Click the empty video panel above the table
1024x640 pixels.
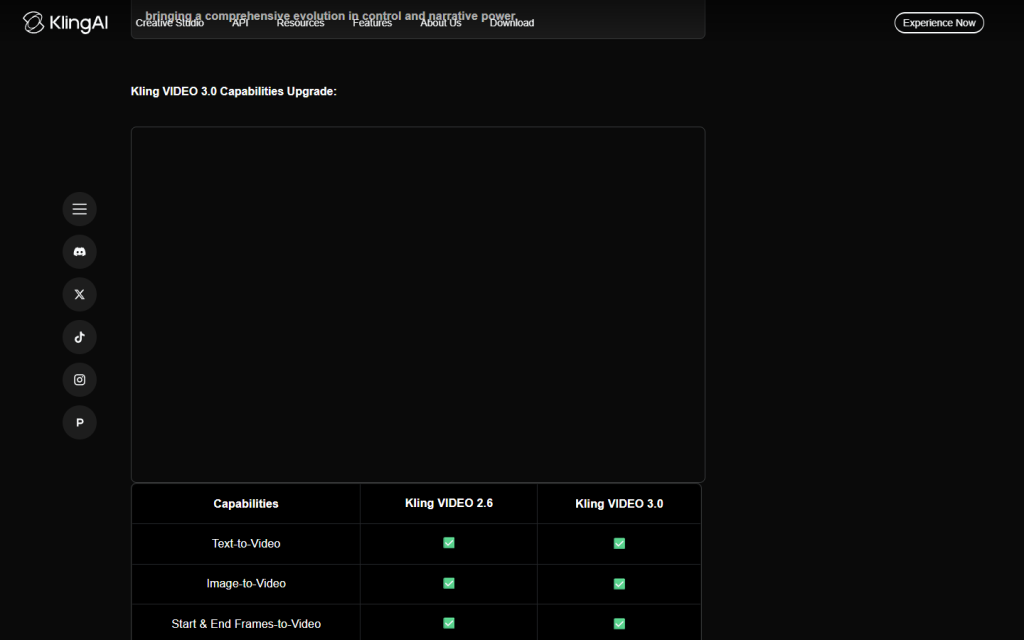tap(418, 304)
